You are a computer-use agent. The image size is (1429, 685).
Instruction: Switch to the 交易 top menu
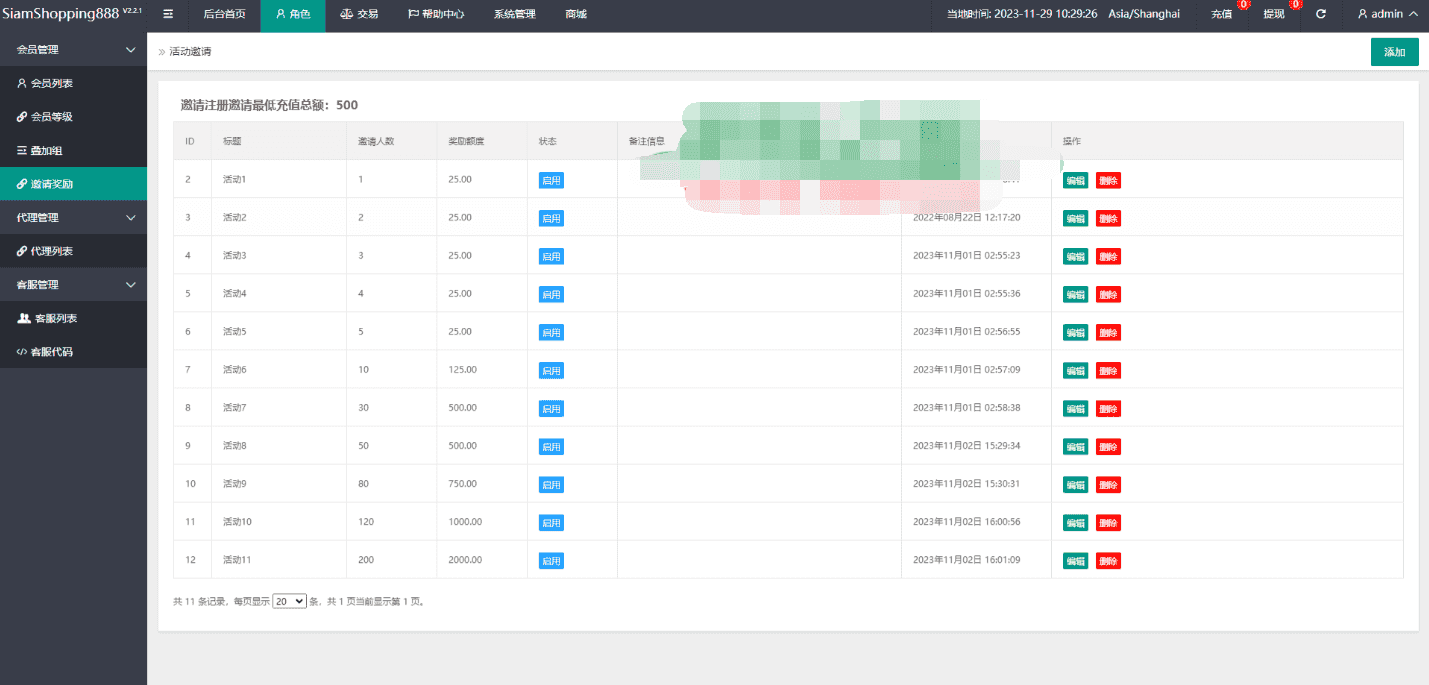point(359,14)
